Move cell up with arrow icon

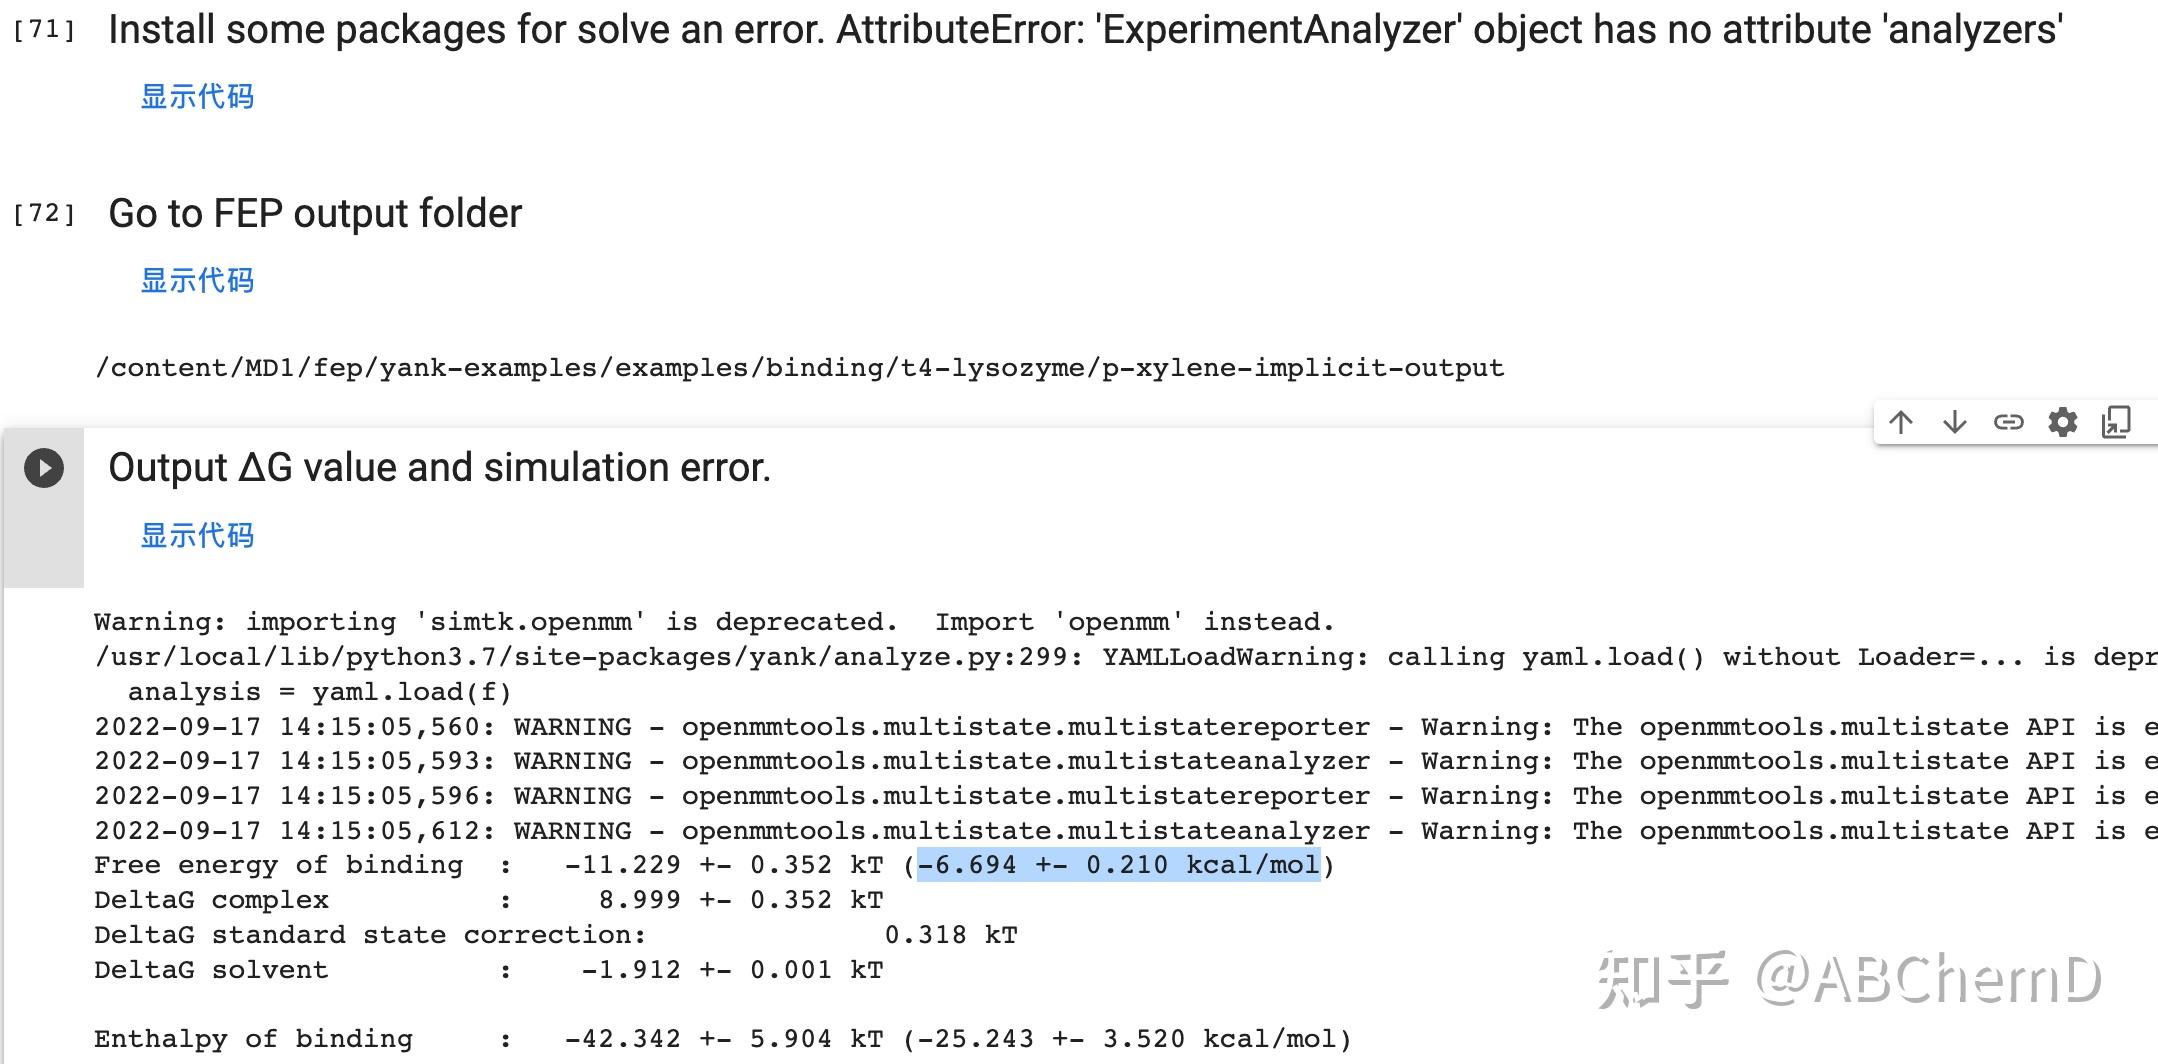tap(1901, 422)
